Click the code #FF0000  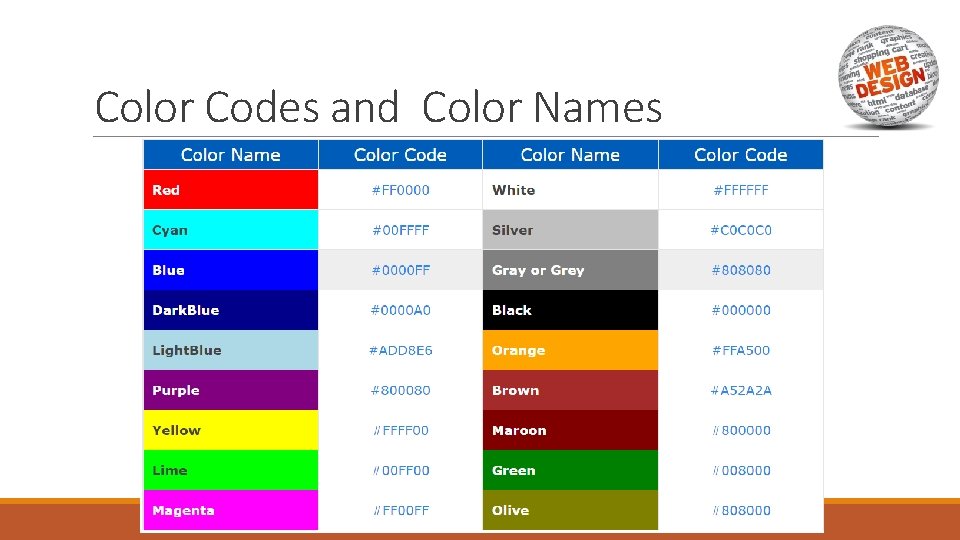tap(400, 190)
